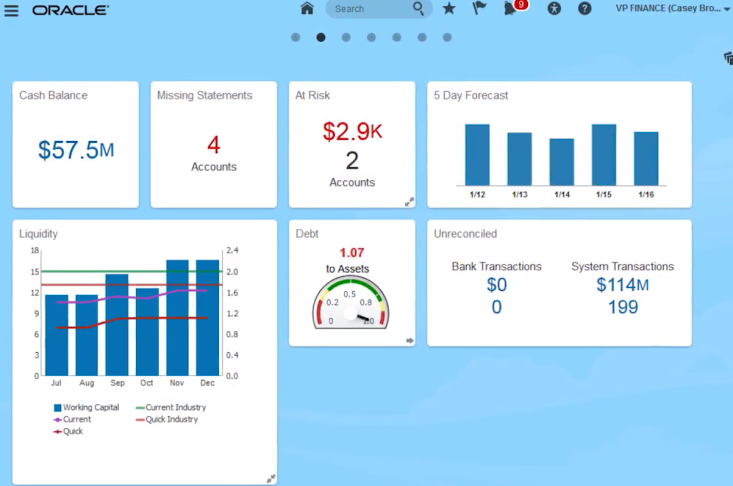Open the Missing Statements tile
This screenshot has height=486, width=733.
[213, 150]
